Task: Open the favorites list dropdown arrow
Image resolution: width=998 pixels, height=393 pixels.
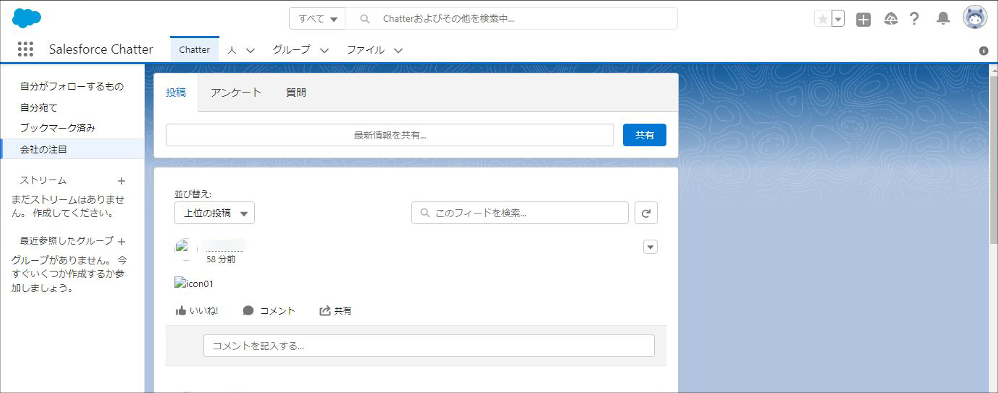Action: [838, 19]
